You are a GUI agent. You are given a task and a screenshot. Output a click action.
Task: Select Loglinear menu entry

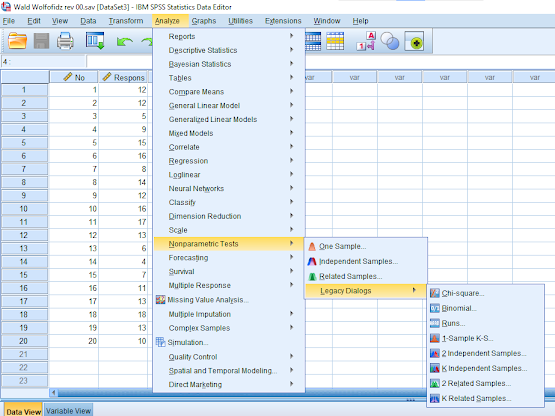click(229, 175)
